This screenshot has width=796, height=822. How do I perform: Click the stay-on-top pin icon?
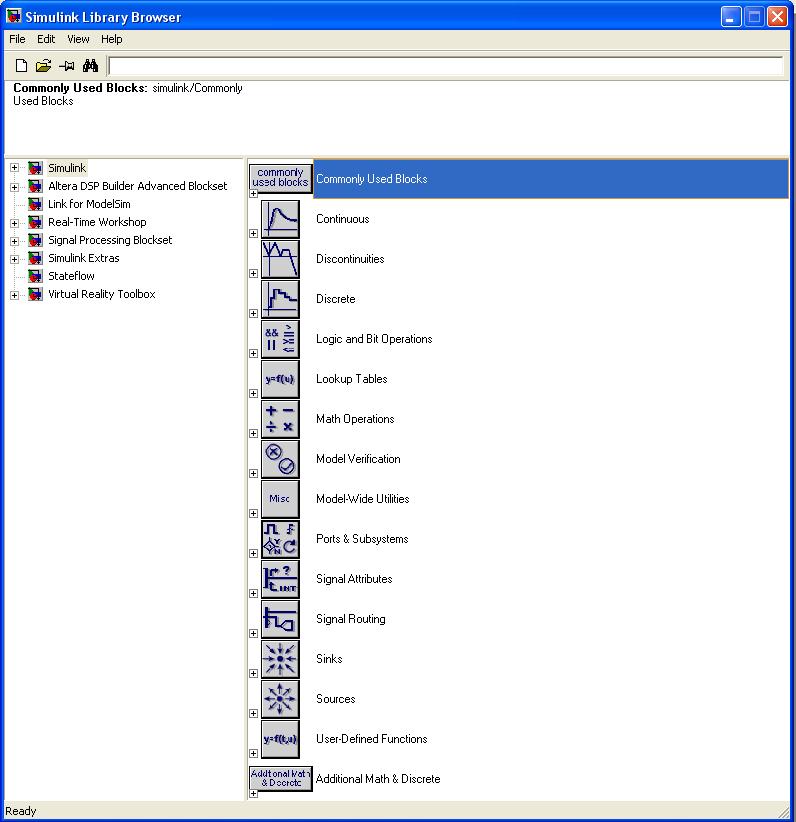[67, 66]
